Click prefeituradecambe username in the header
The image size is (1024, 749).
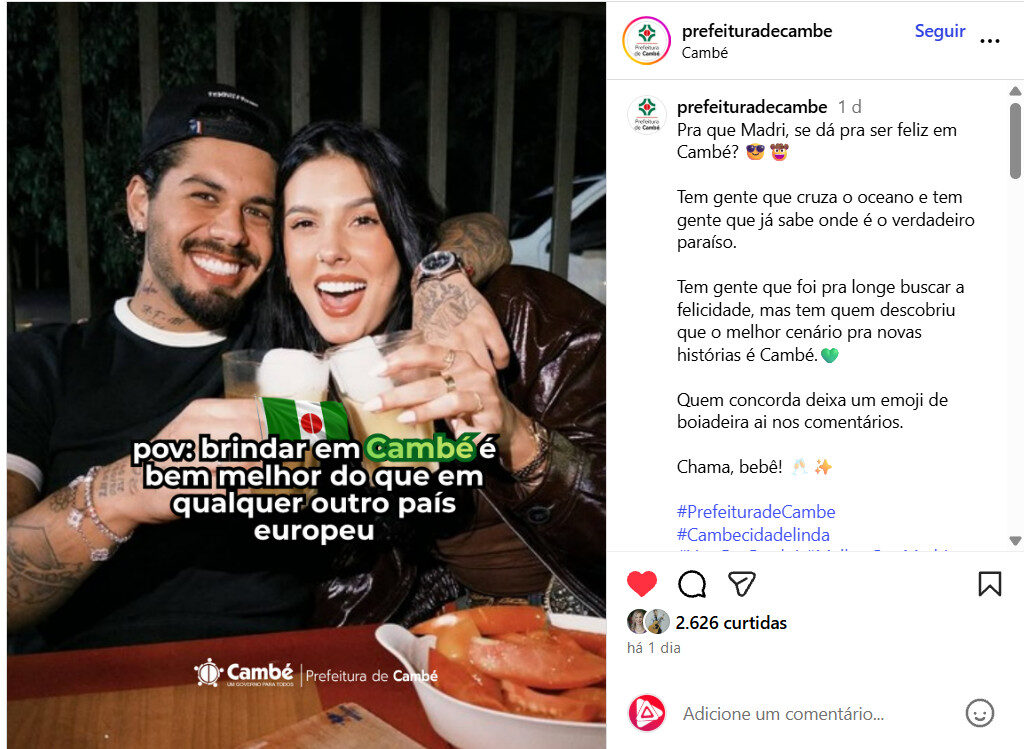coord(757,31)
